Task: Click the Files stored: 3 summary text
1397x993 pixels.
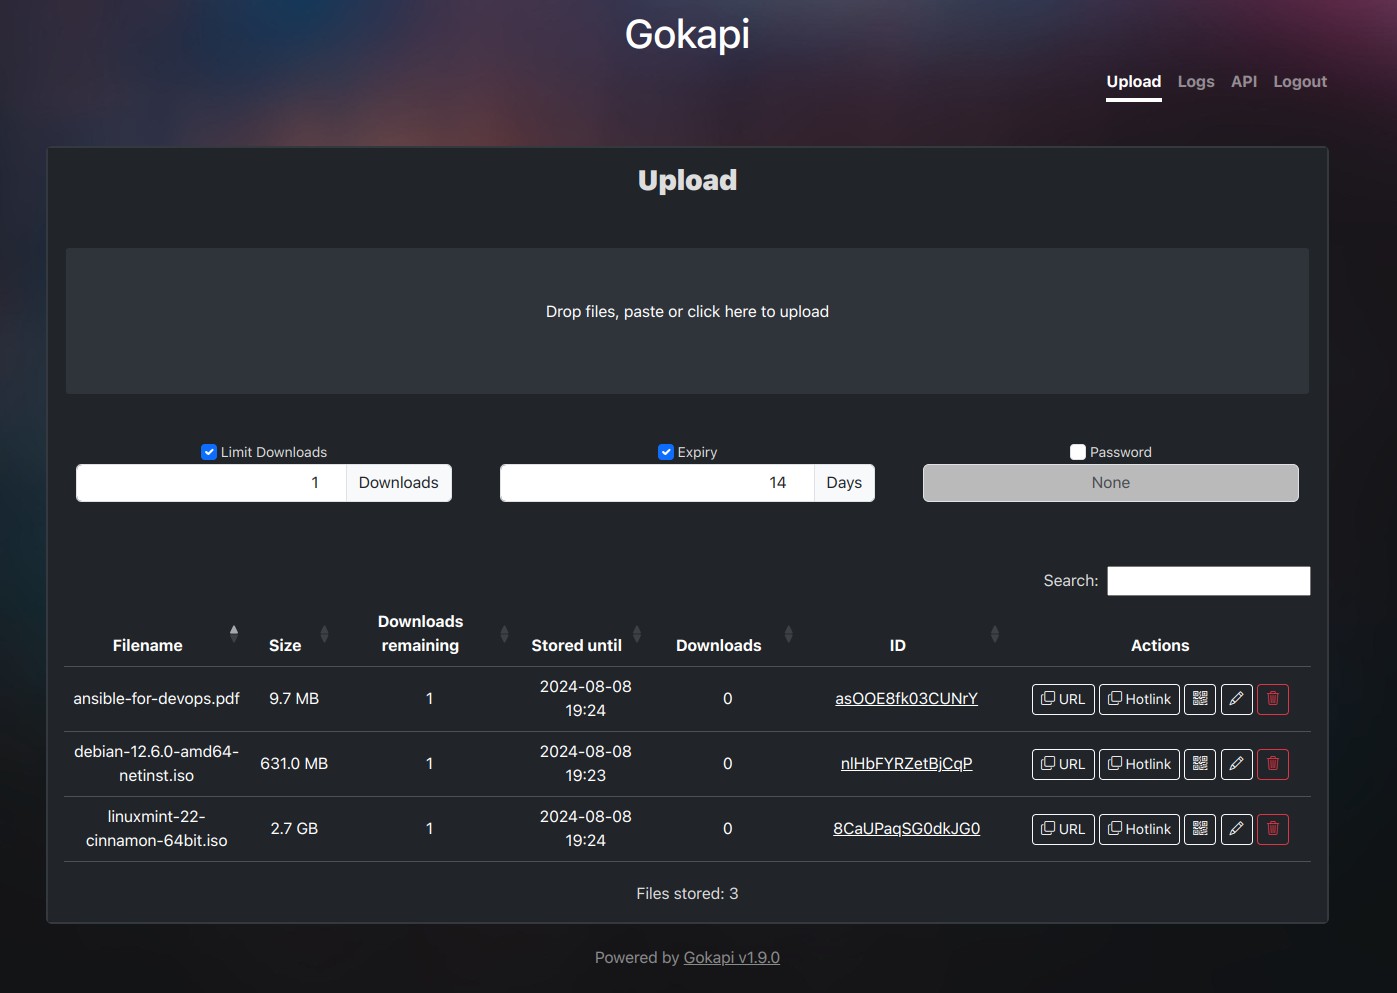Action: [x=687, y=894]
